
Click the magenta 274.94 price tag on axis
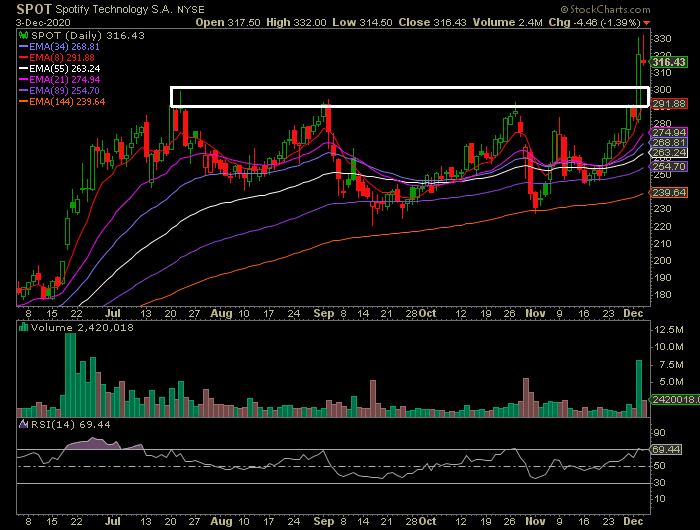(668, 133)
